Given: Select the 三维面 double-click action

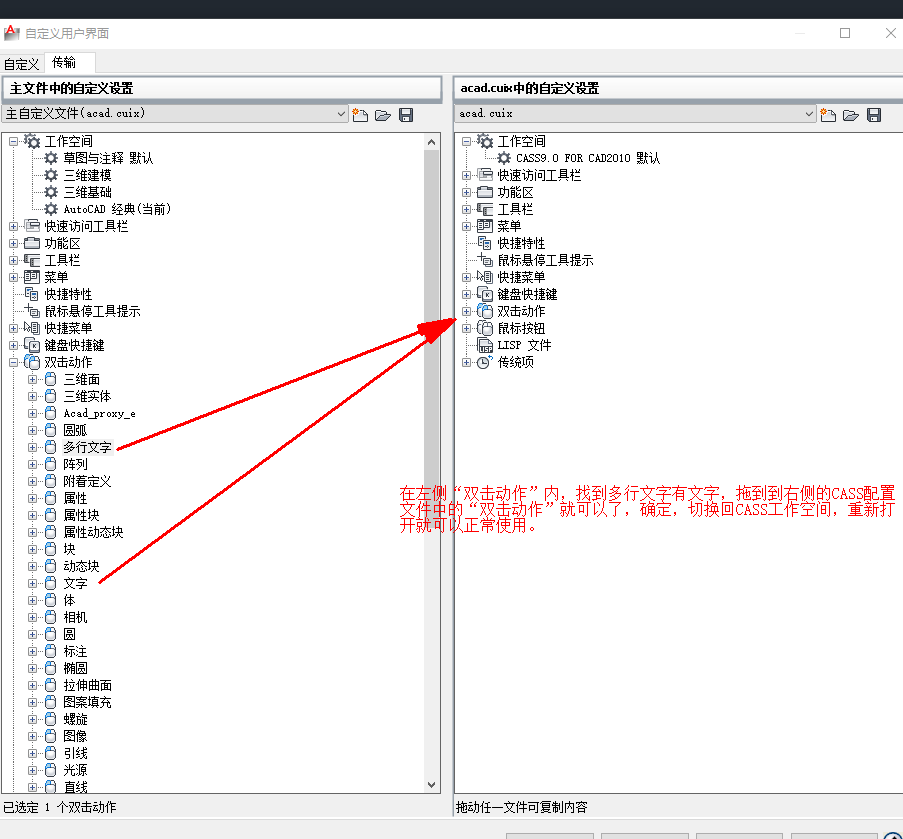Looking at the screenshot, I should tap(82, 379).
